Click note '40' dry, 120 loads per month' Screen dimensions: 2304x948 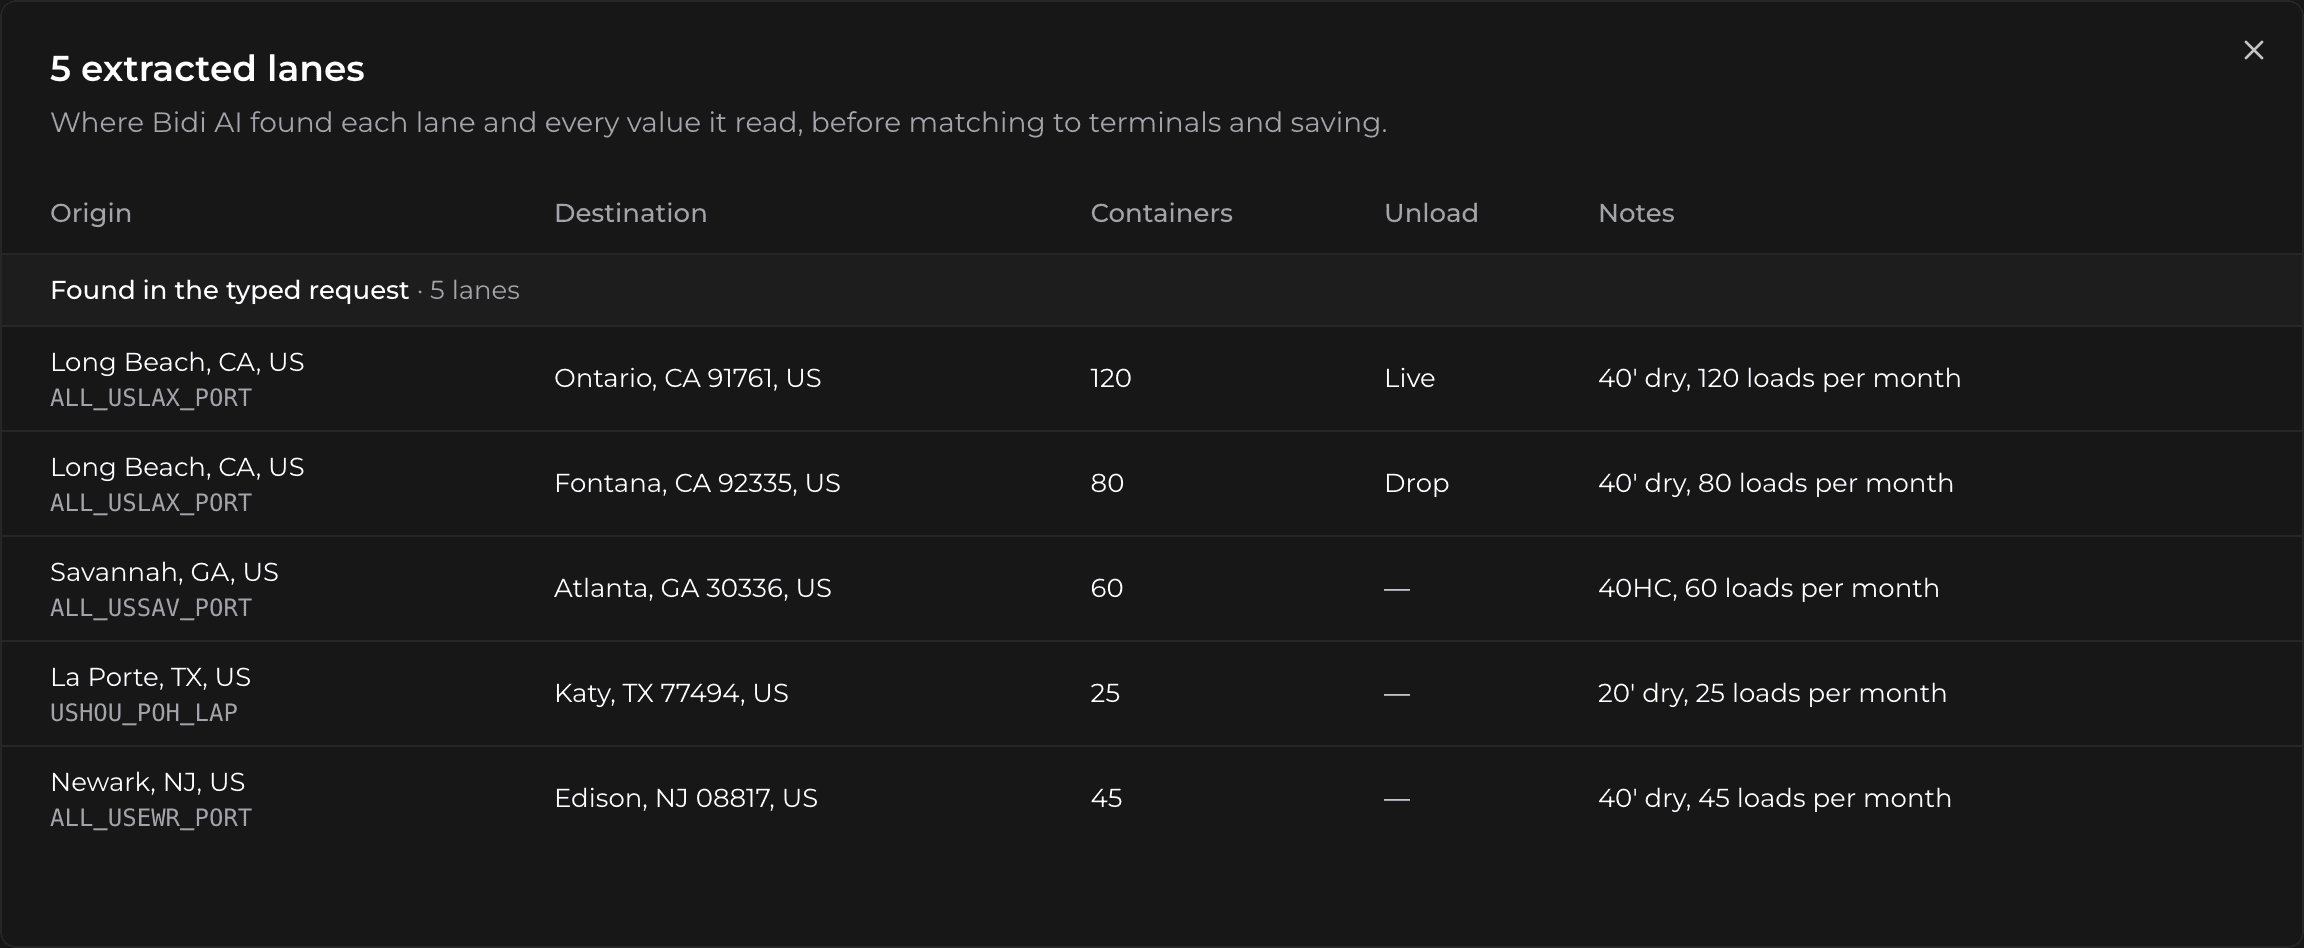[1779, 378]
